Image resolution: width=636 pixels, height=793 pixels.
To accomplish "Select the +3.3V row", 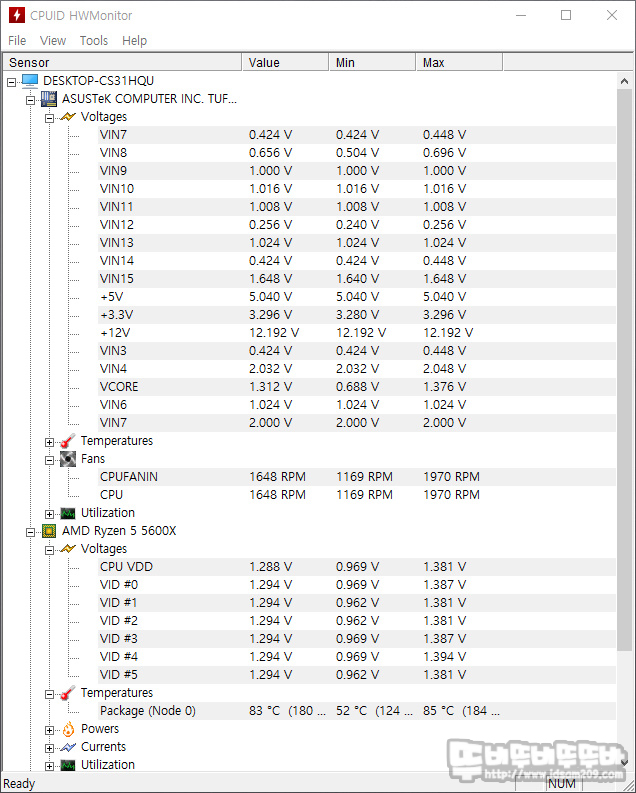I will click(357, 315).
